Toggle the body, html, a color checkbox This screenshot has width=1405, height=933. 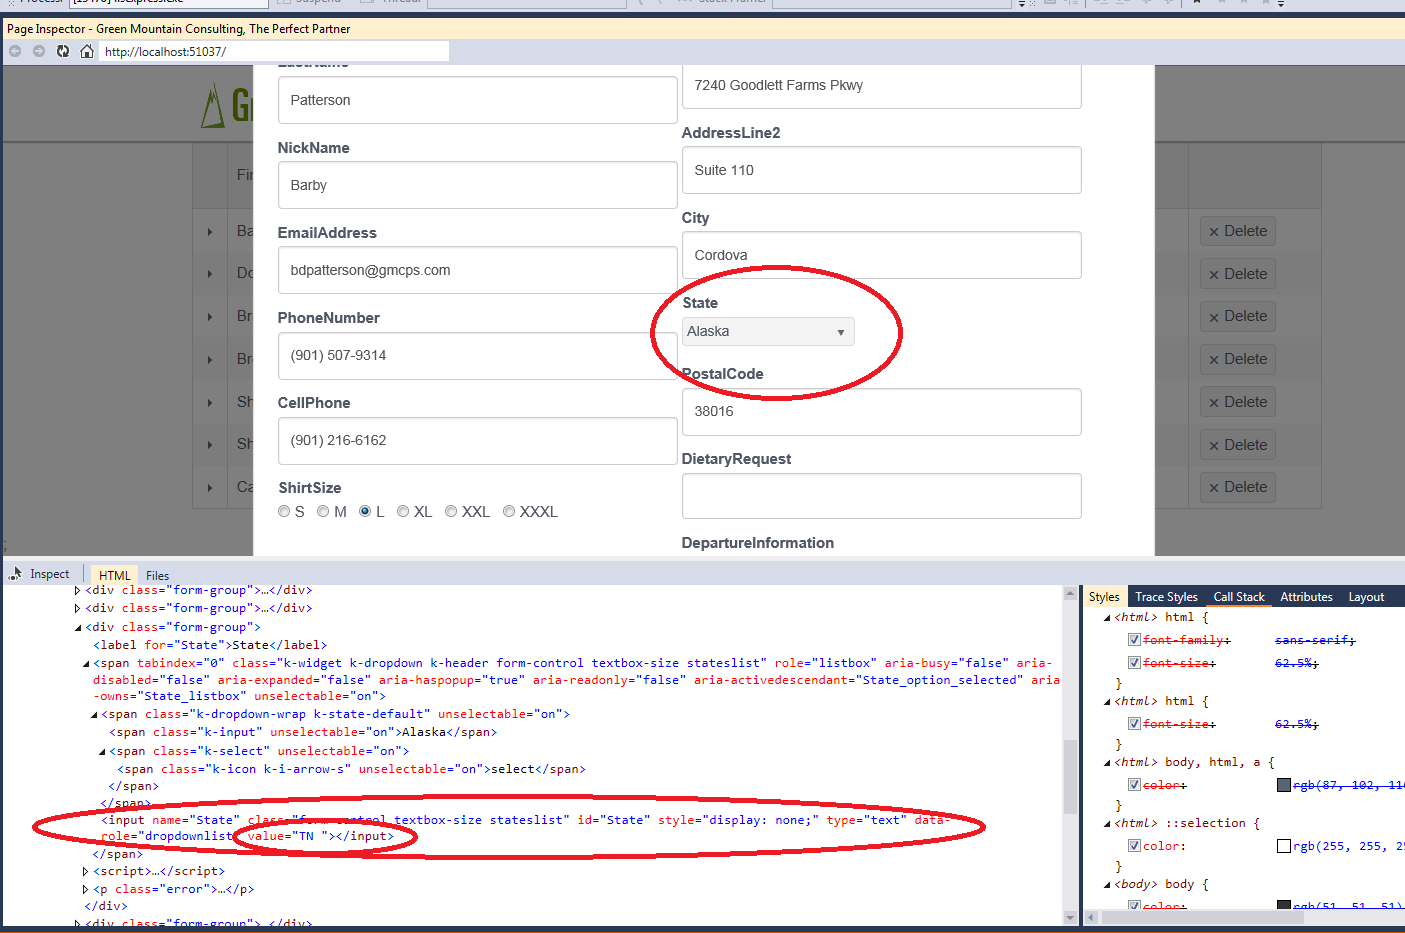(x=1134, y=785)
